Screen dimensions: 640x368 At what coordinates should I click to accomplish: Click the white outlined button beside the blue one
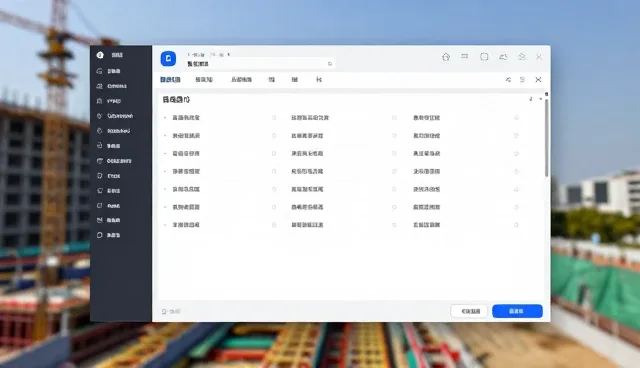tap(469, 311)
